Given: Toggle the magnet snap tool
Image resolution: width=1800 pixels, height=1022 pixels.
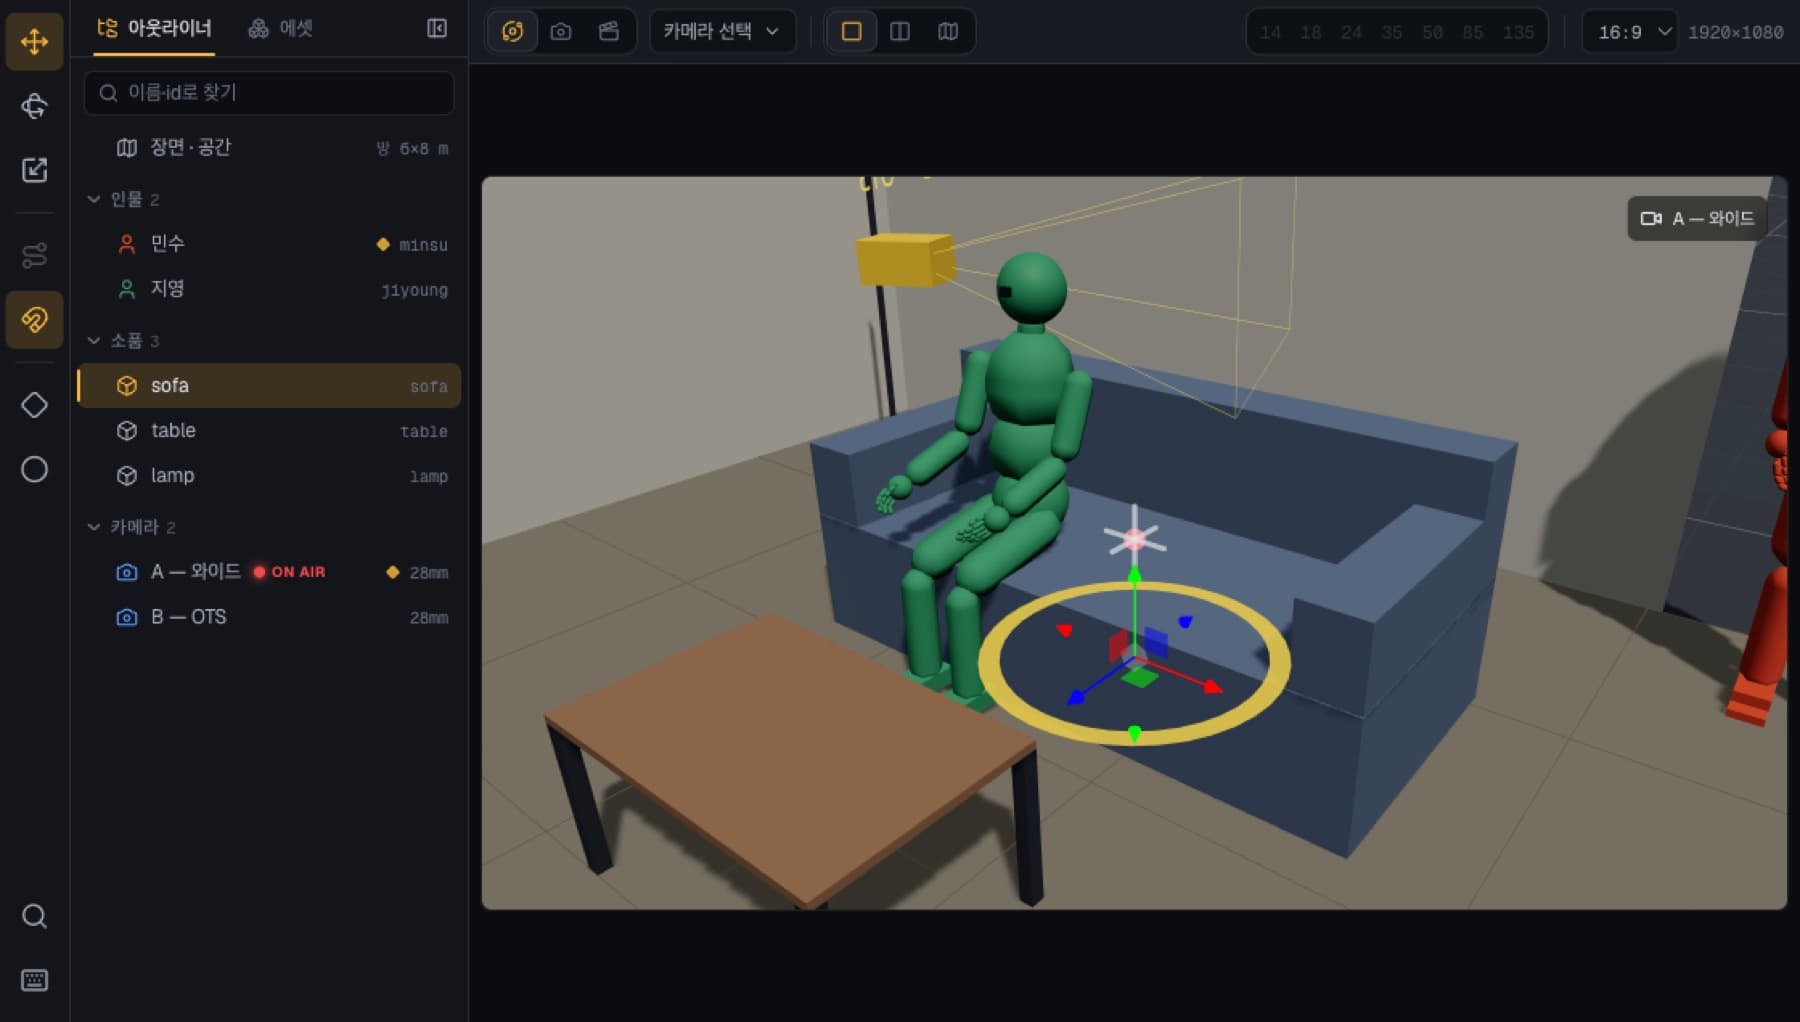Looking at the screenshot, I should click(x=35, y=320).
